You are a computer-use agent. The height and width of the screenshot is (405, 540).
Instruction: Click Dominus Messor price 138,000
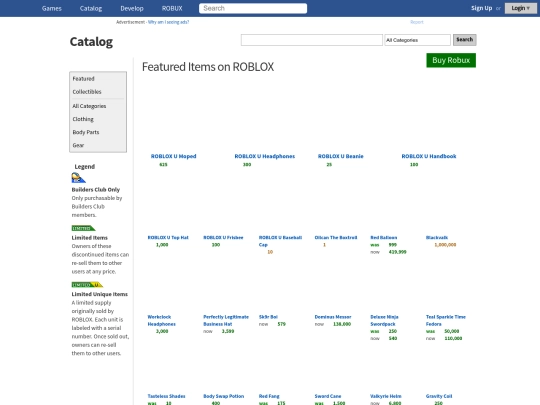tap(342, 324)
